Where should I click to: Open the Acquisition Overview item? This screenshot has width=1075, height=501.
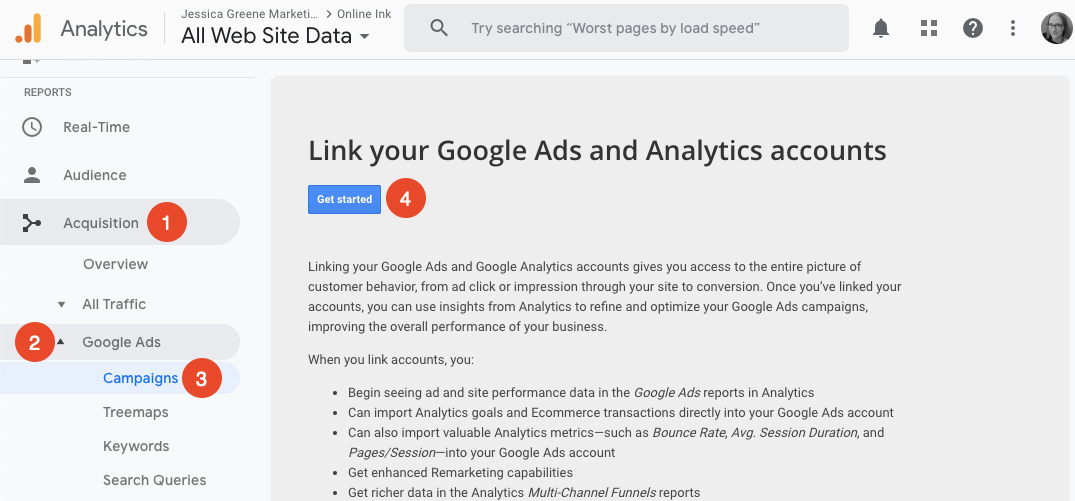click(x=115, y=265)
